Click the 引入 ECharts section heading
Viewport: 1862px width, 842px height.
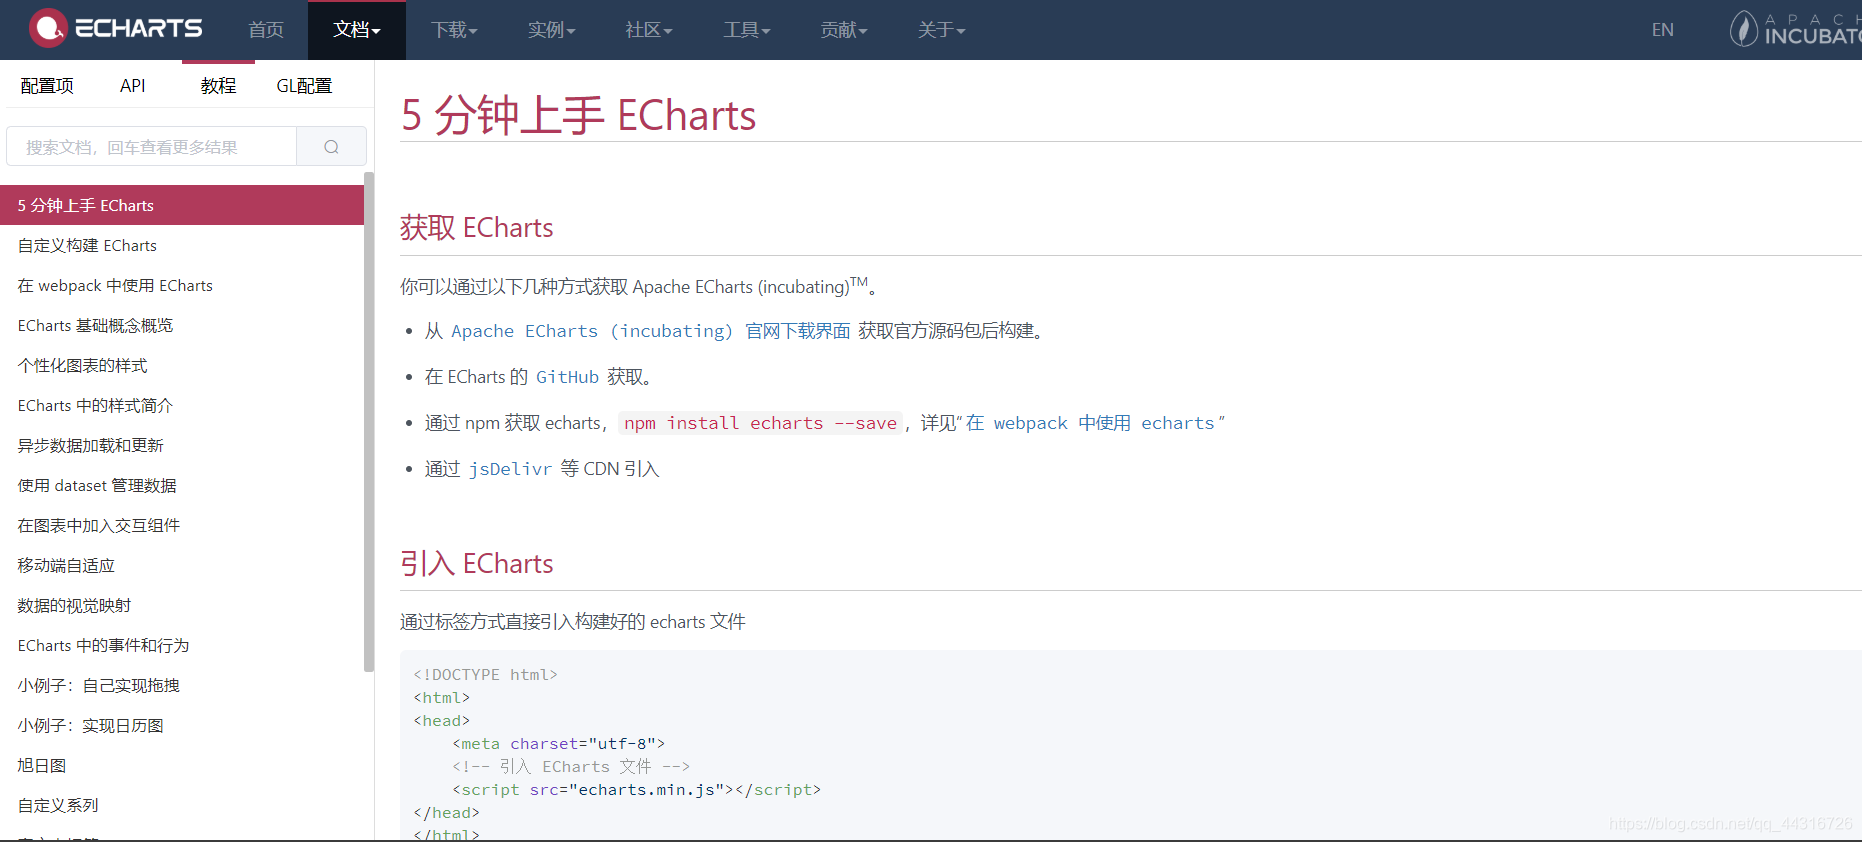coord(476,564)
